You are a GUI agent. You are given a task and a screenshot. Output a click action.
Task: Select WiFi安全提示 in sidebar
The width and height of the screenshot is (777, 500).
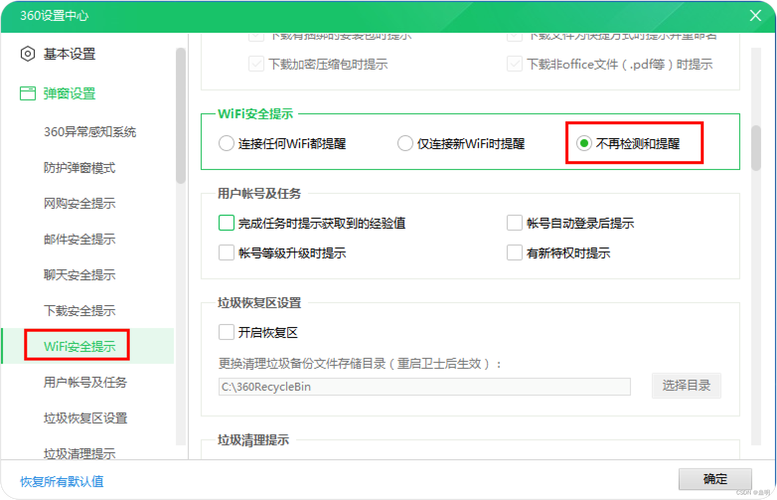79,346
